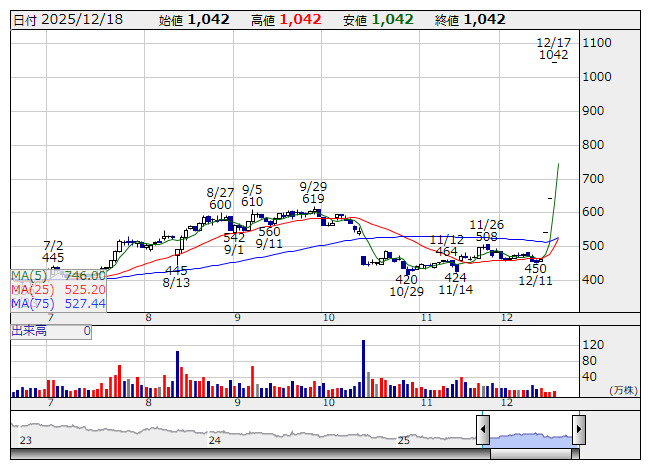Click the MA(5) legend value 746.00
653x470 pixels.
click(x=85, y=276)
